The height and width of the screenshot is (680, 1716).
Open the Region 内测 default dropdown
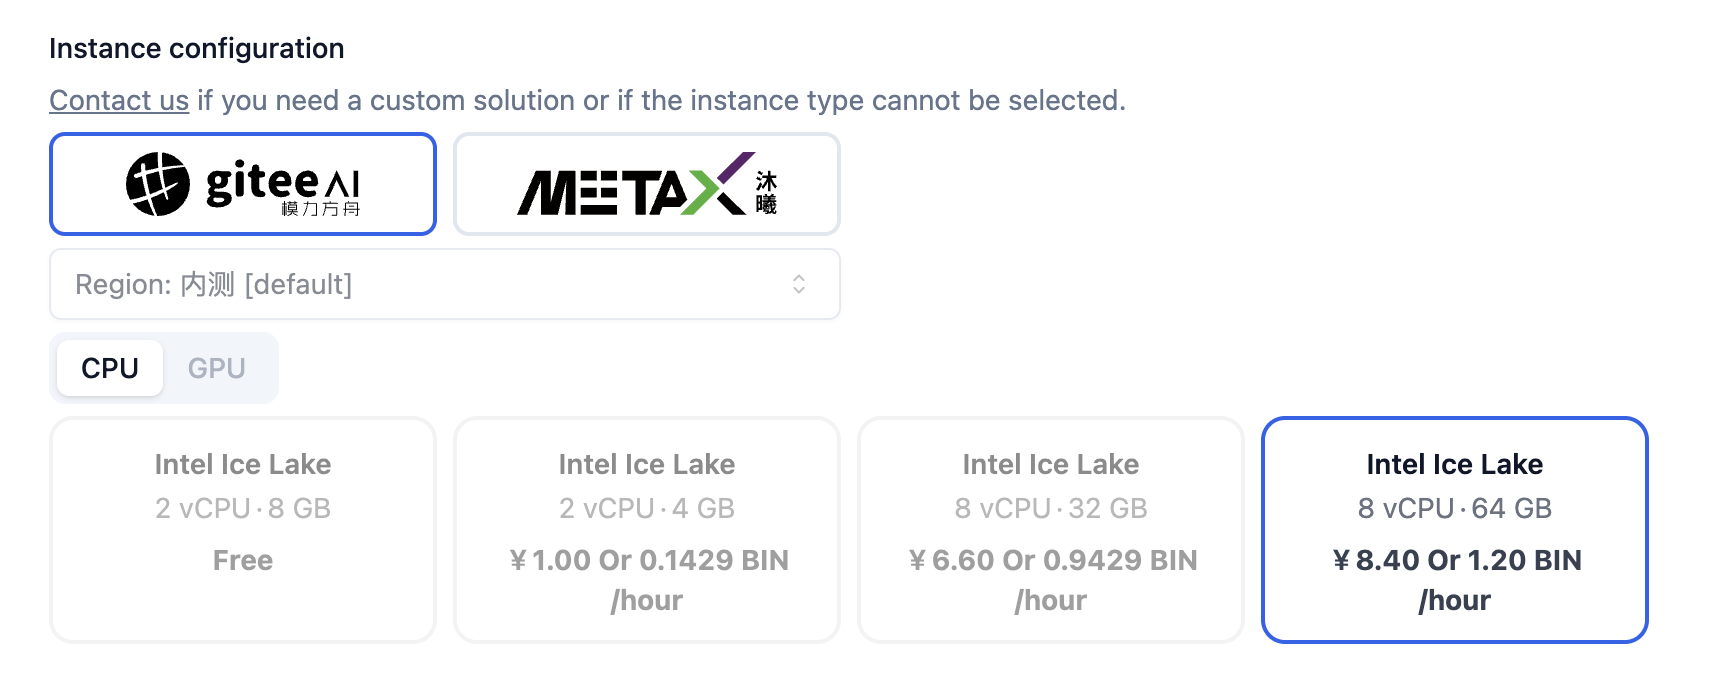pos(445,284)
